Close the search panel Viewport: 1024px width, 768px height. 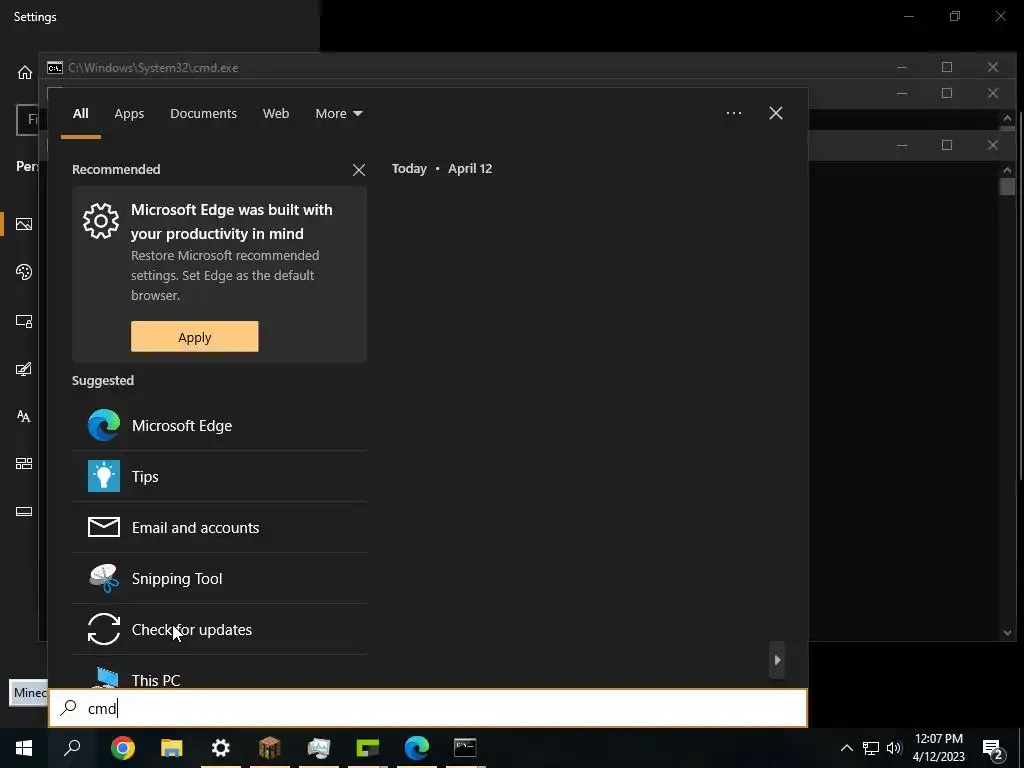point(776,113)
